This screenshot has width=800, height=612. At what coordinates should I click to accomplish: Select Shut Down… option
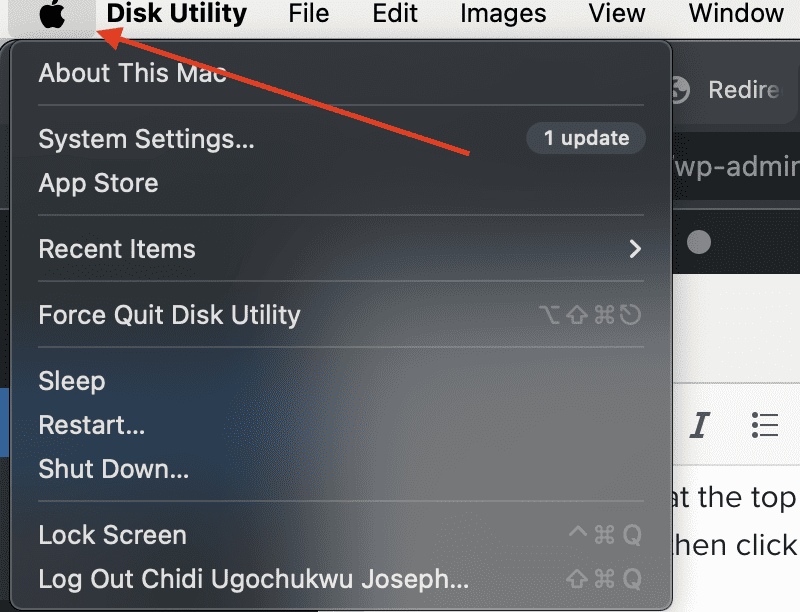coord(113,469)
